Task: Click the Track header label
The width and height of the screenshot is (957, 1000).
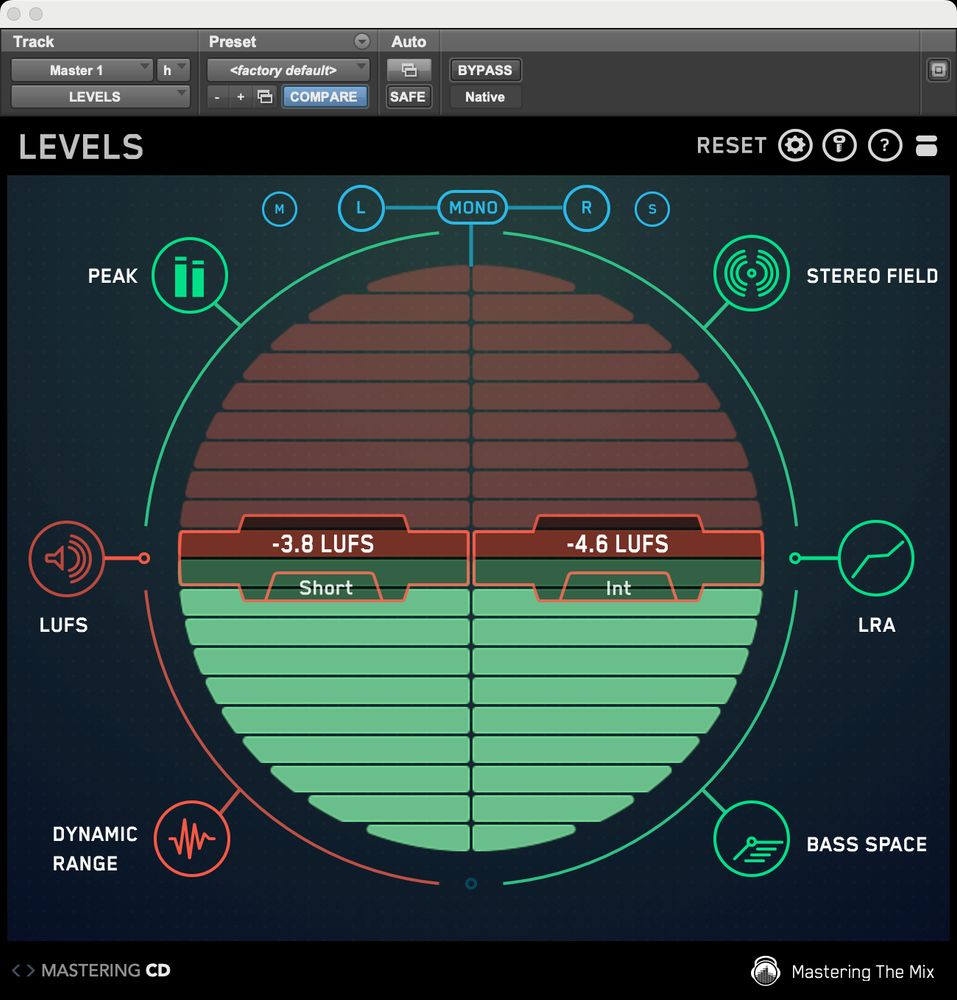Action: [34, 41]
